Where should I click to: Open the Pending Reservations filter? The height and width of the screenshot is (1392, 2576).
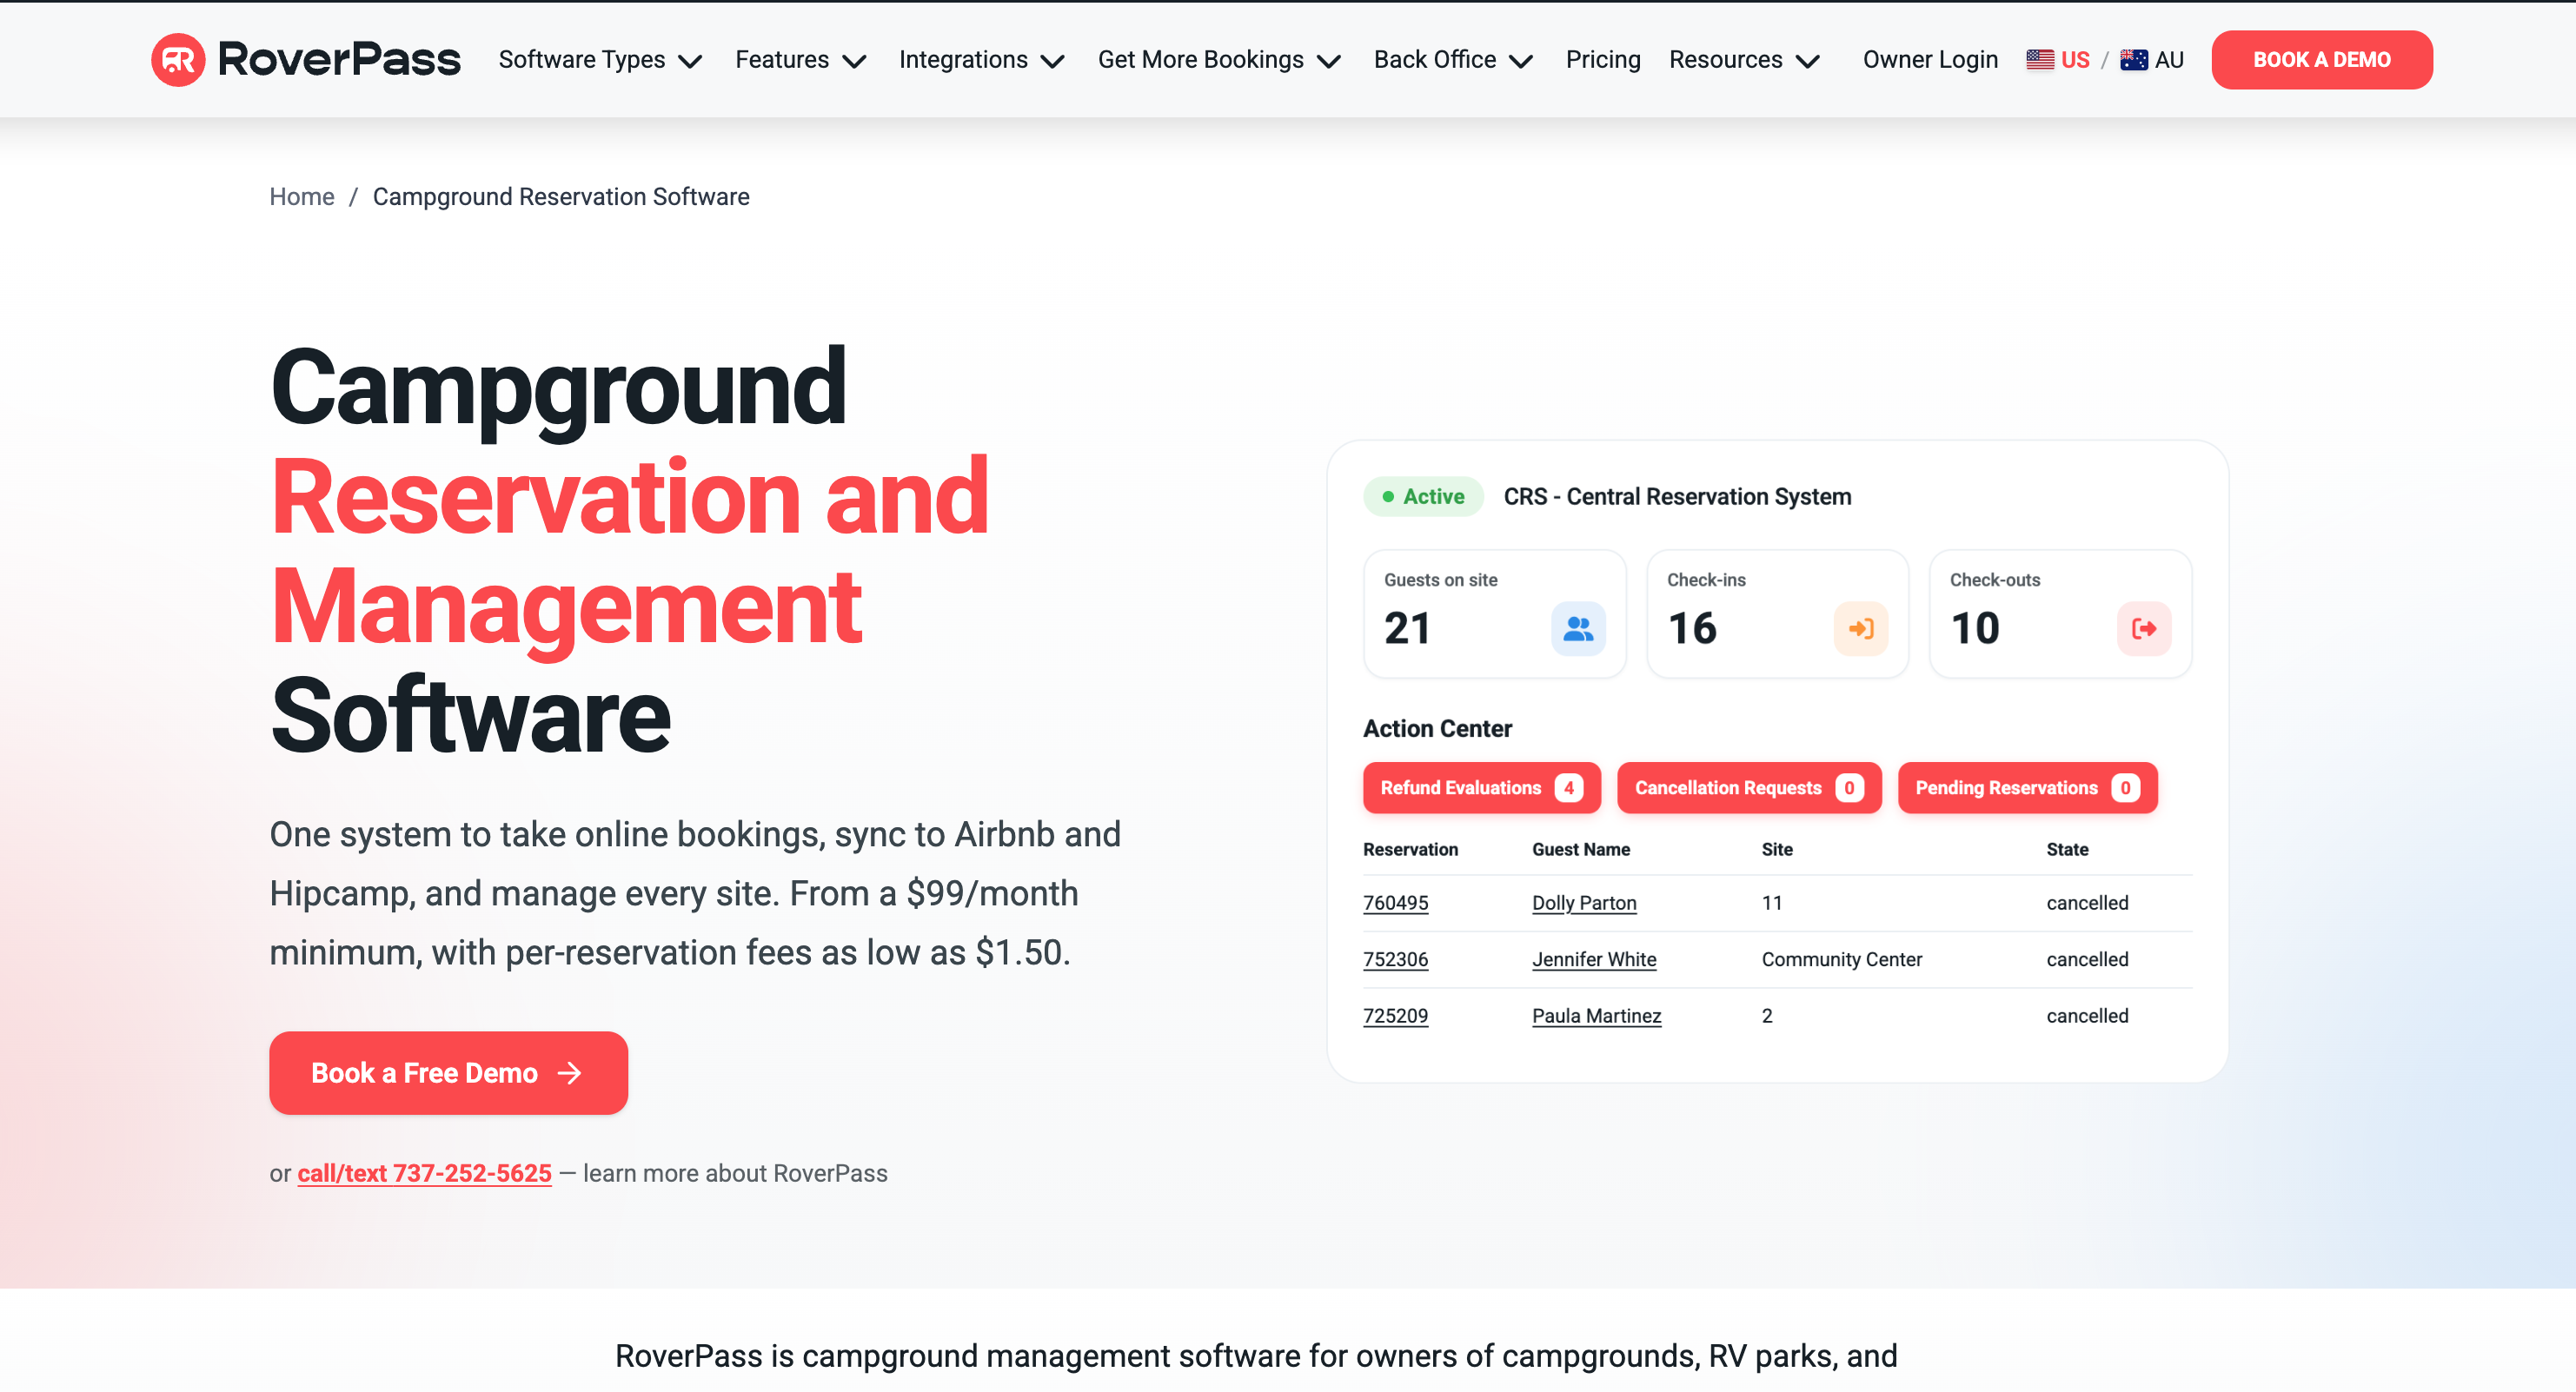2027,788
